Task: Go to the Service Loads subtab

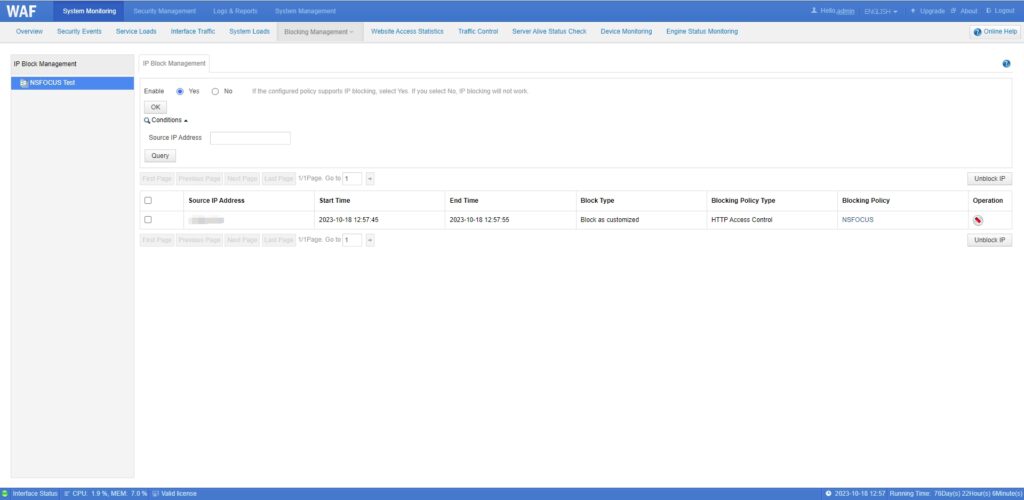Action: (136, 31)
